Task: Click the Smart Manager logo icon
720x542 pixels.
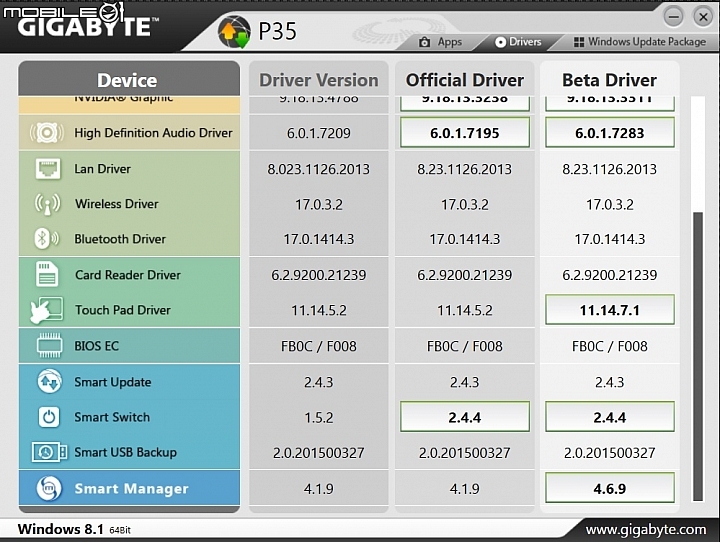Action: 49,488
